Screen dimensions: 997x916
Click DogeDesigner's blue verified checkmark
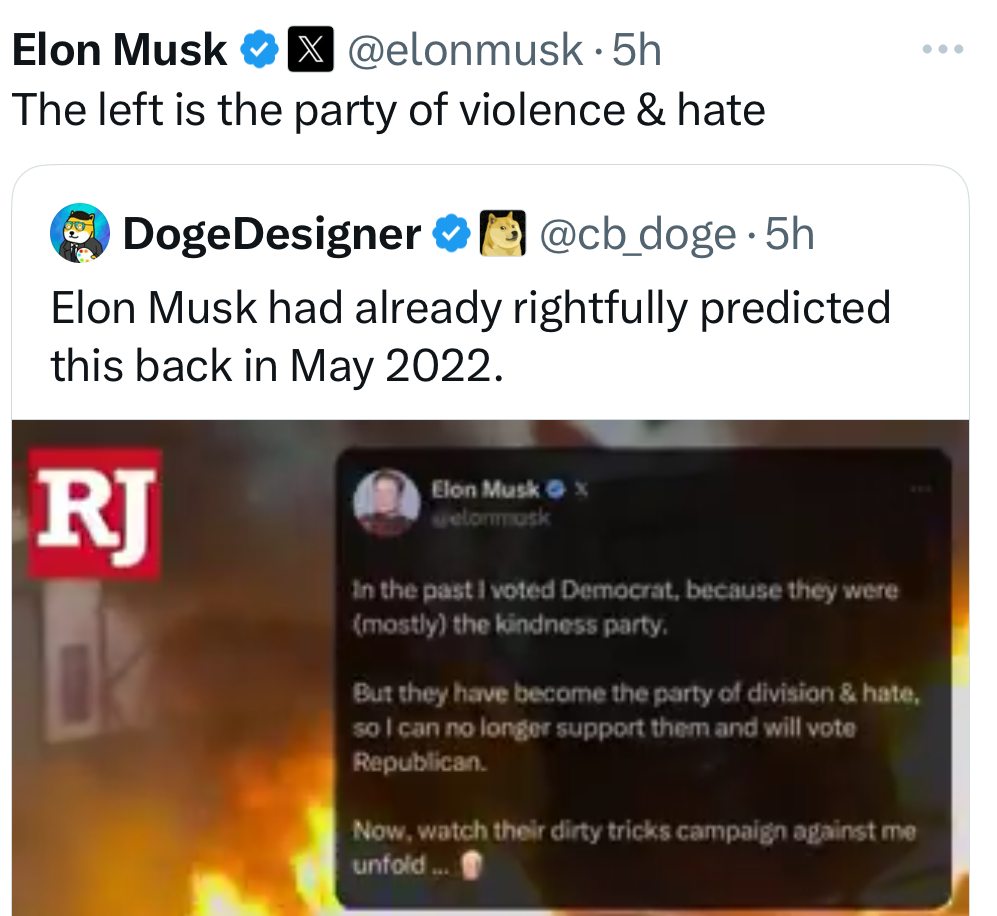coord(452,234)
